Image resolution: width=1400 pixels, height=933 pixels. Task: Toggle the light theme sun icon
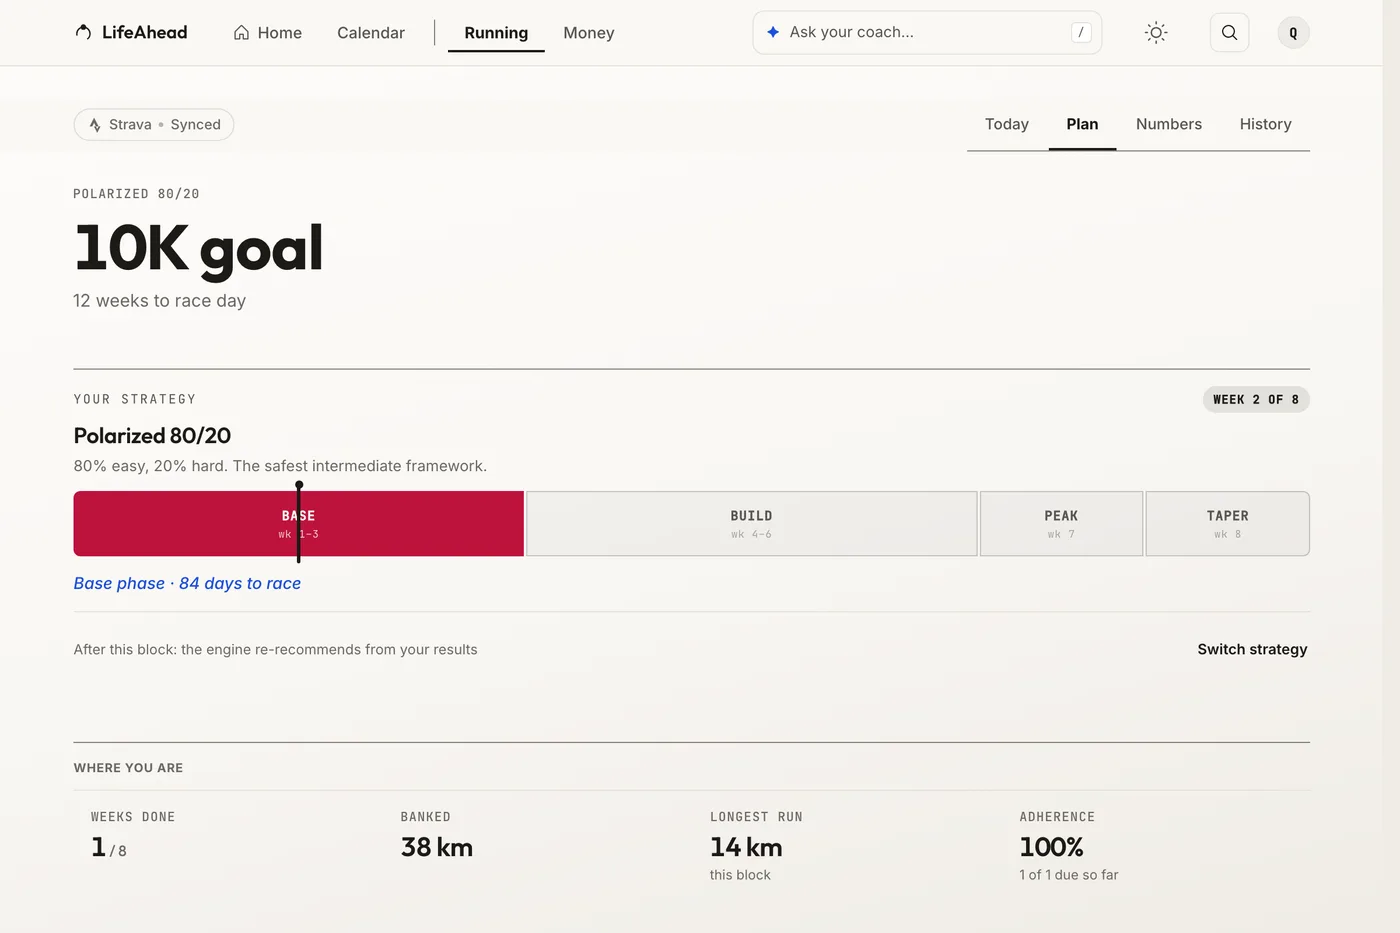click(1156, 33)
